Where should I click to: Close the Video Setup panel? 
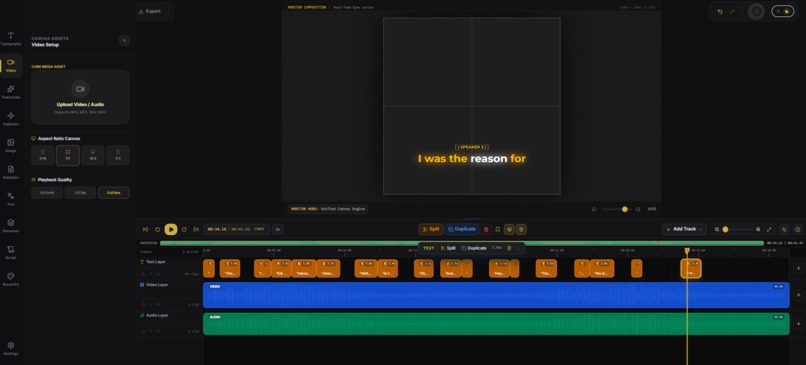pyautogui.click(x=124, y=41)
